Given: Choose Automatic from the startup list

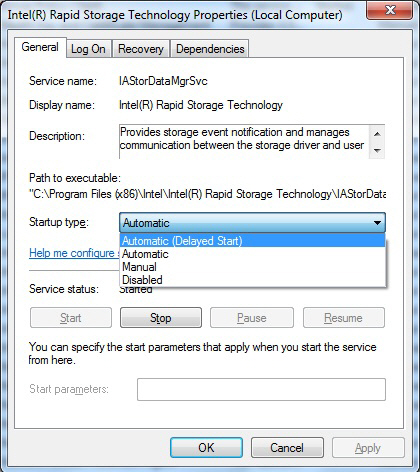Looking at the screenshot, I should coord(252,254).
